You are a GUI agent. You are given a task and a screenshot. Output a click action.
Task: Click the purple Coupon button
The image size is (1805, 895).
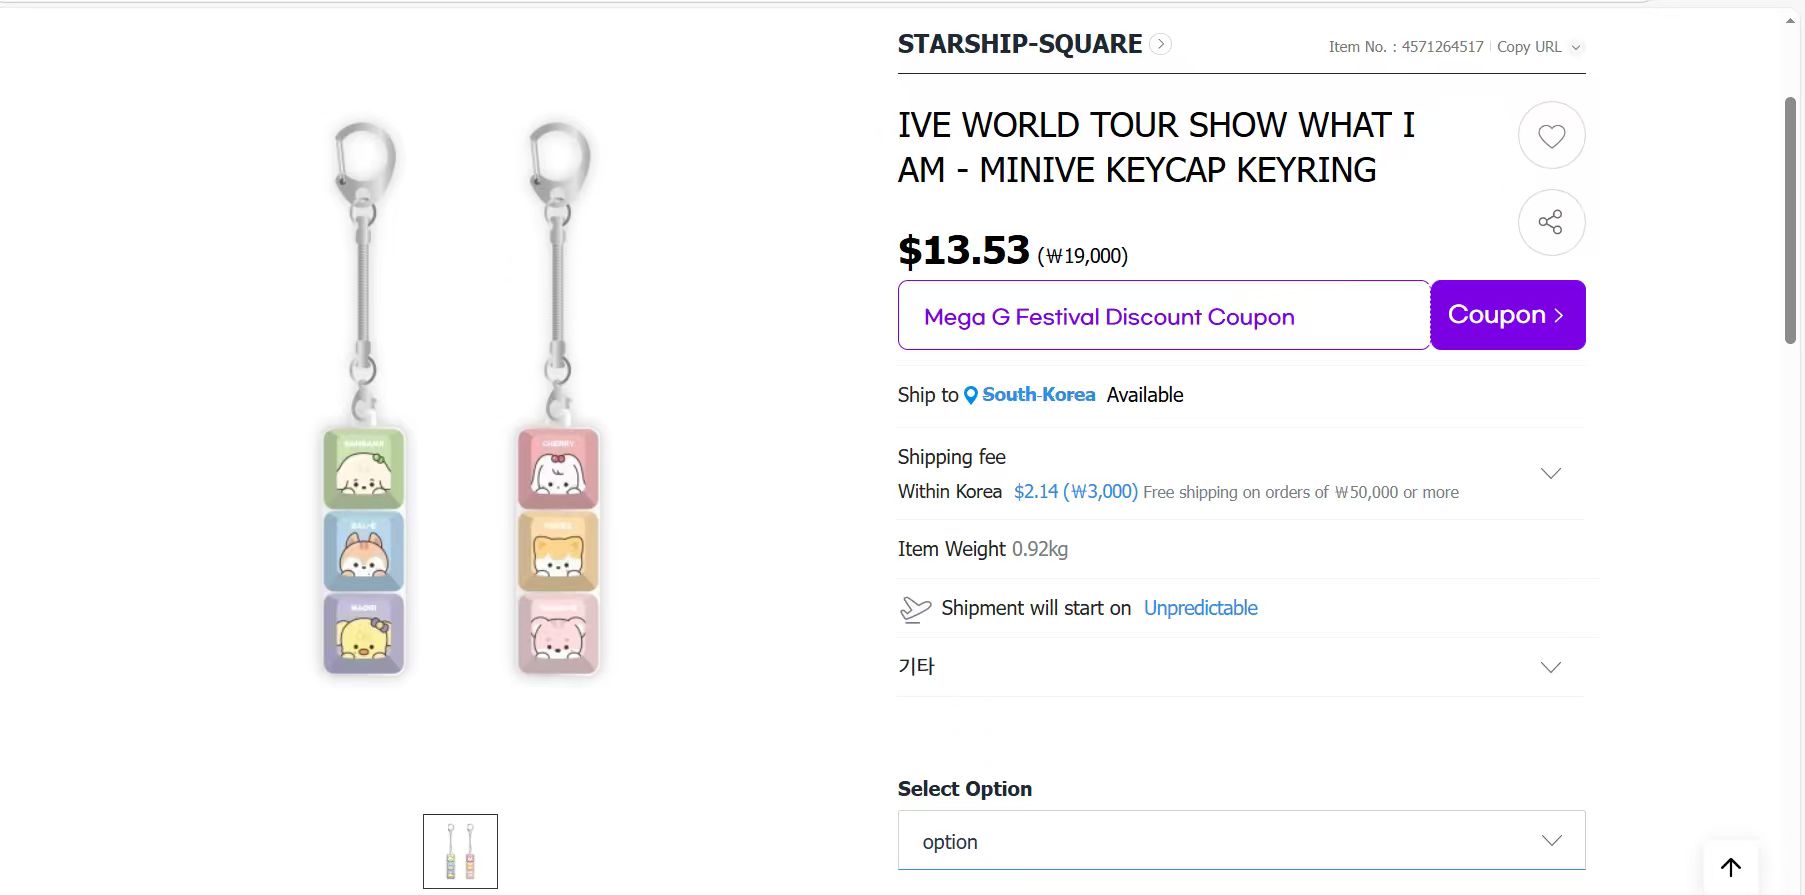pyautogui.click(x=1507, y=315)
